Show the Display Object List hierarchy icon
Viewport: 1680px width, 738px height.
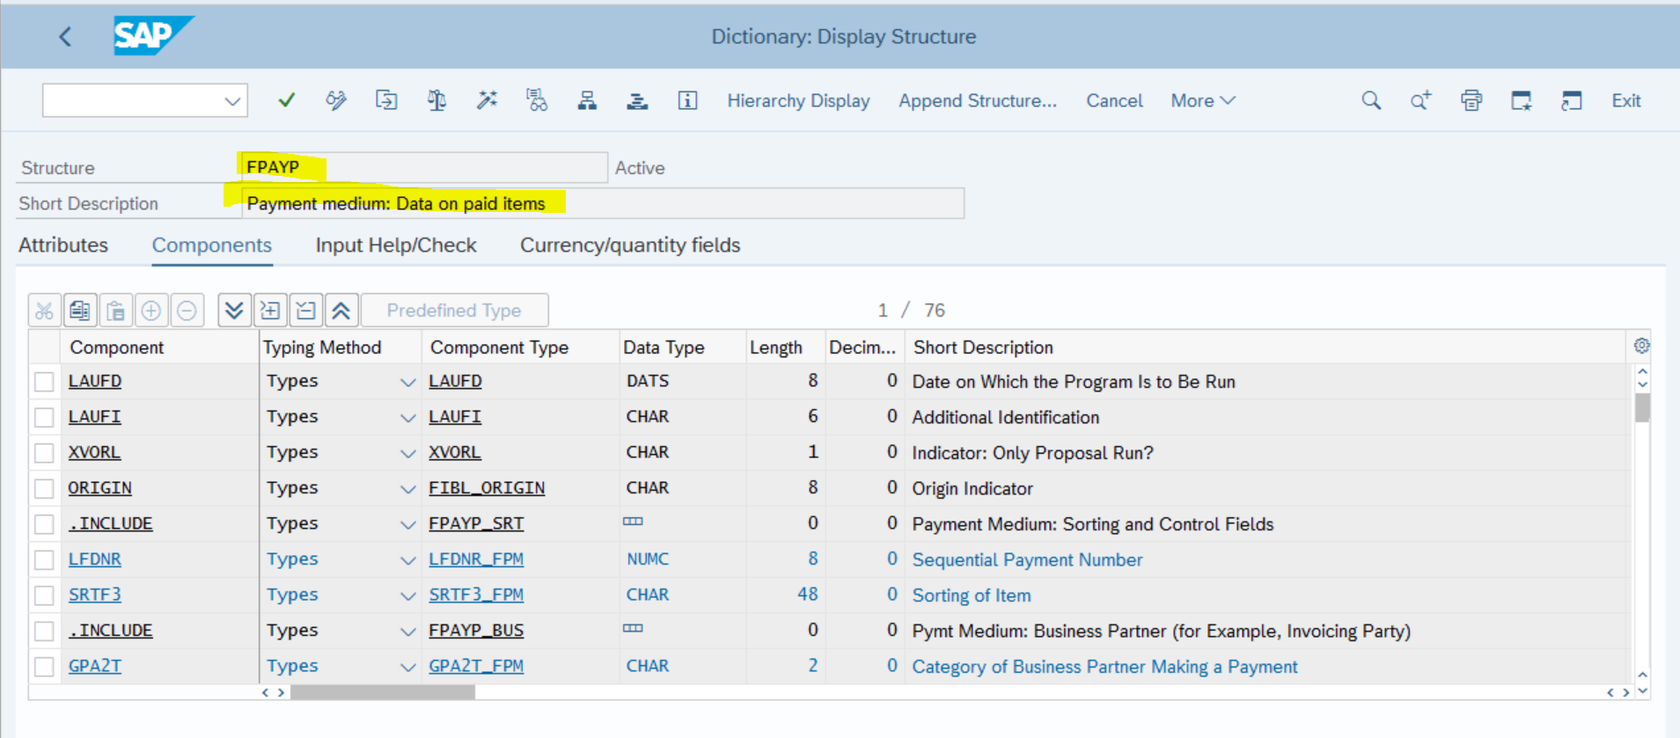587,100
